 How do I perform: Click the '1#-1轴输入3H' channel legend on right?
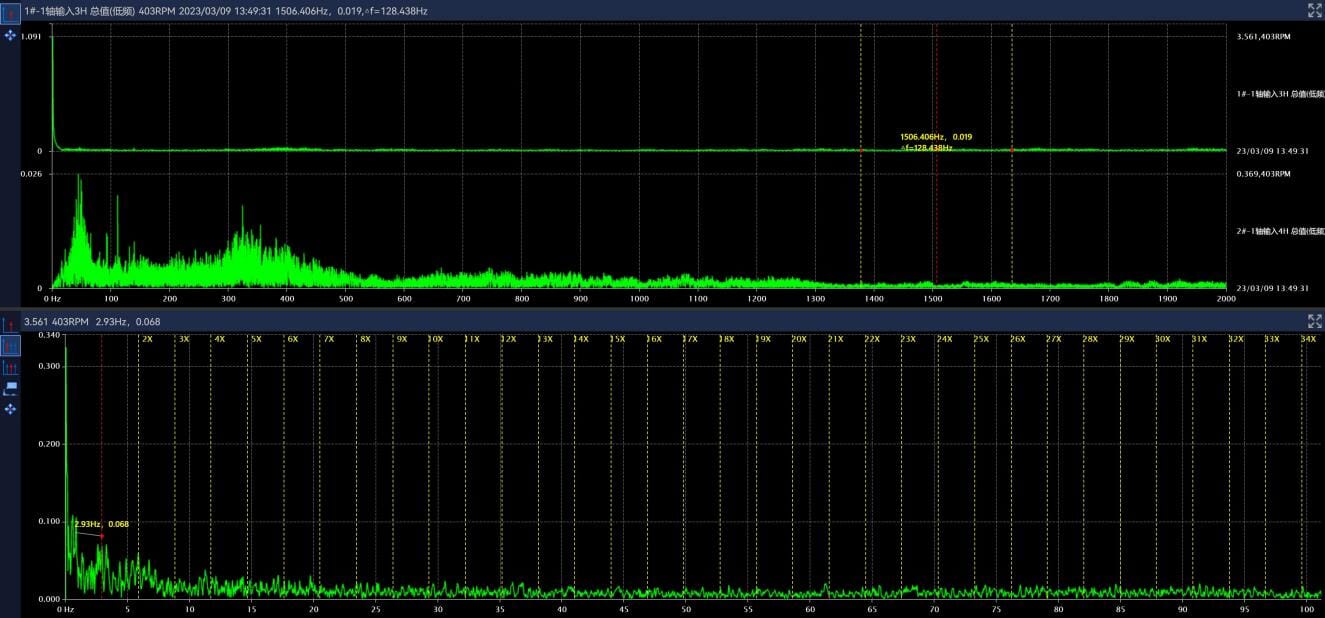[1280, 93]
